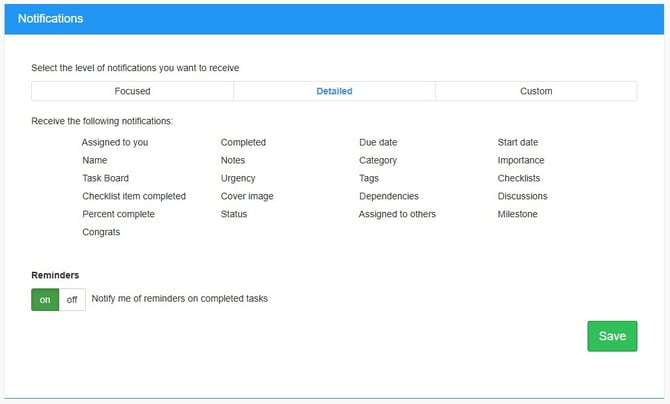670x404 pixels.
Task: Save the notification settings
Action: (611, 336)
